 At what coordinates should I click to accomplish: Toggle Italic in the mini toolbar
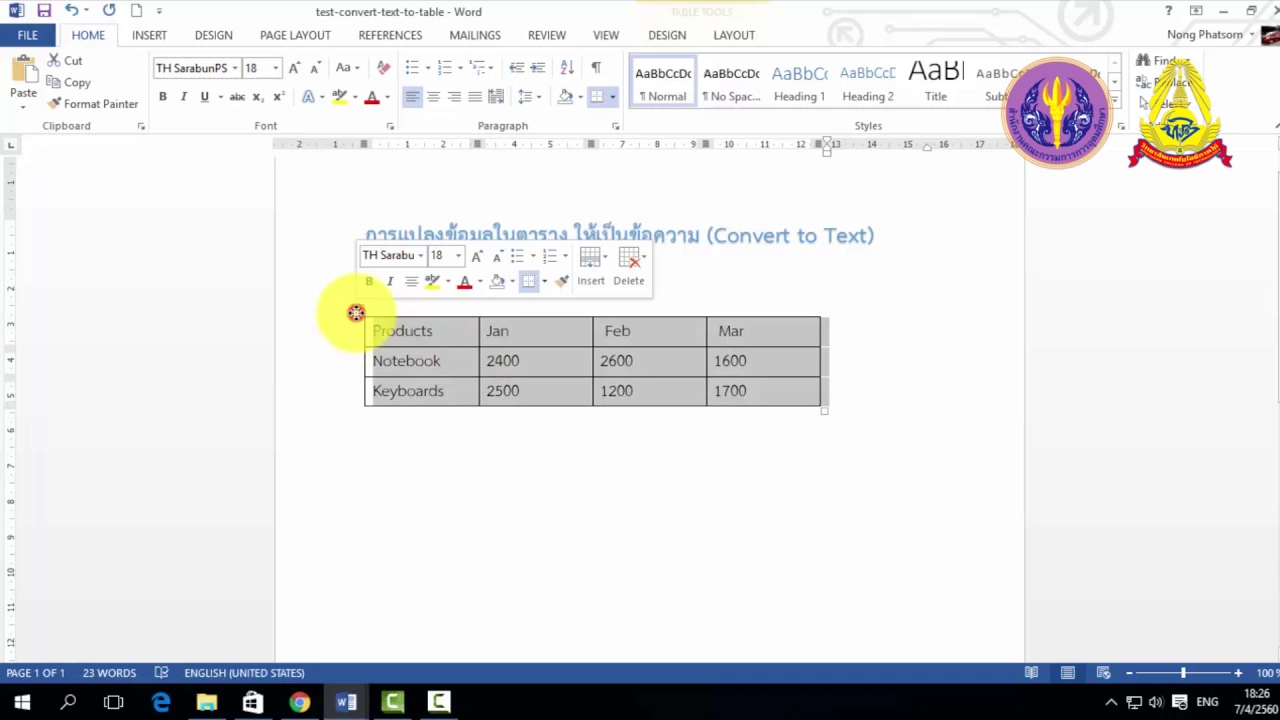(390, 281)
